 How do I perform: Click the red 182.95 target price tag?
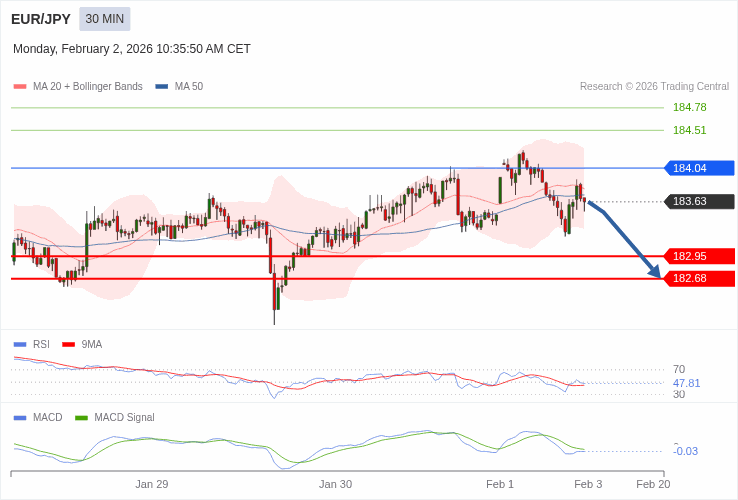click(699, 256)
